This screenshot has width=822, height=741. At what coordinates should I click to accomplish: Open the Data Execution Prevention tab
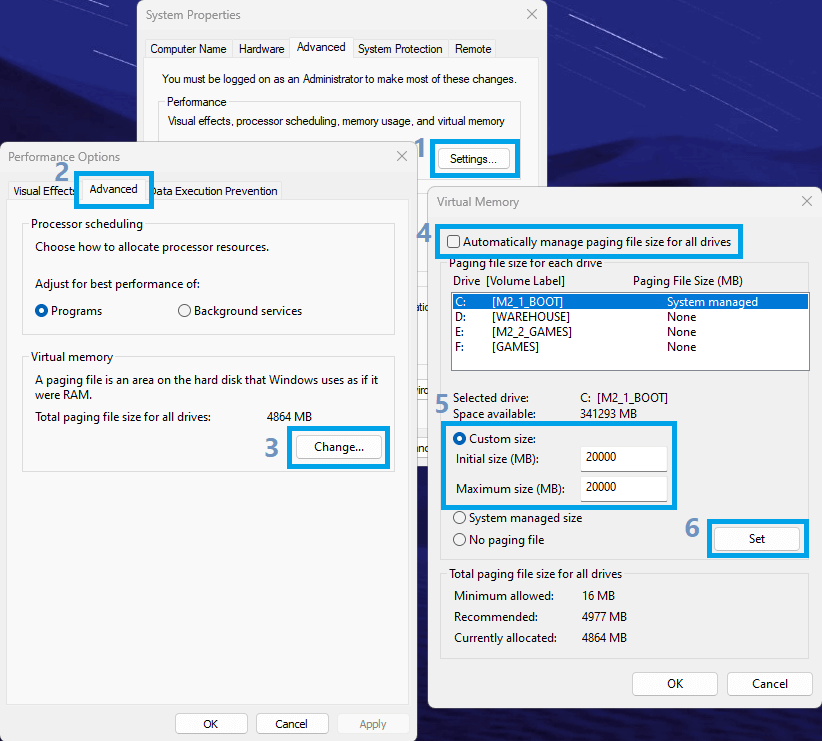[x=214, y=191]
